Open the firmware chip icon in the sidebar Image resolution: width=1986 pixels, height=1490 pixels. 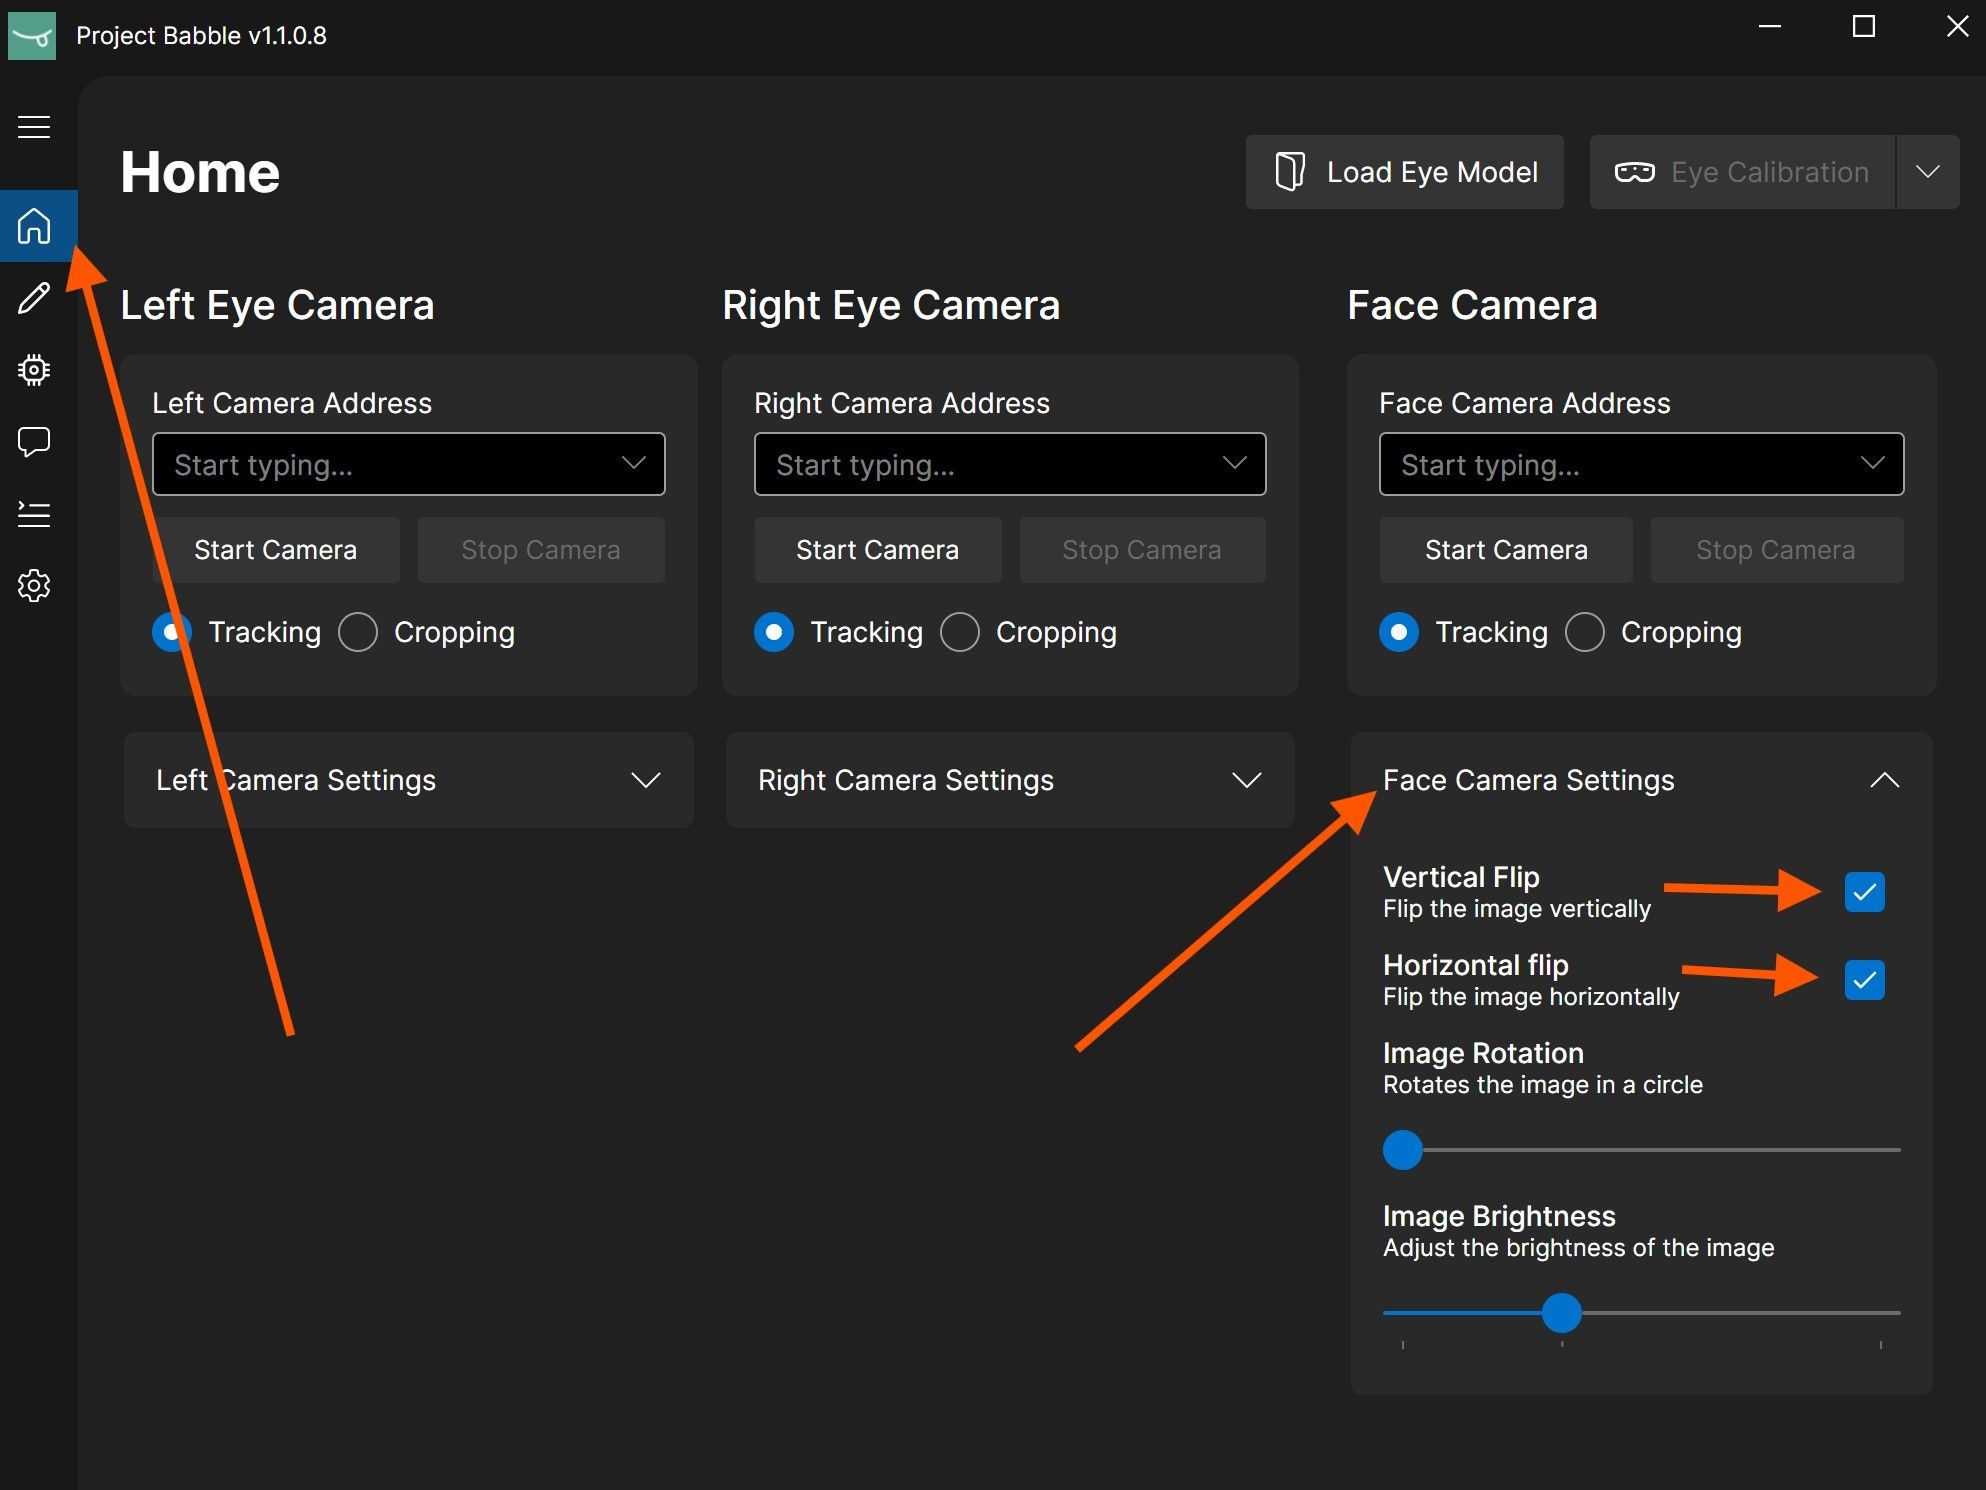[35, 370]
